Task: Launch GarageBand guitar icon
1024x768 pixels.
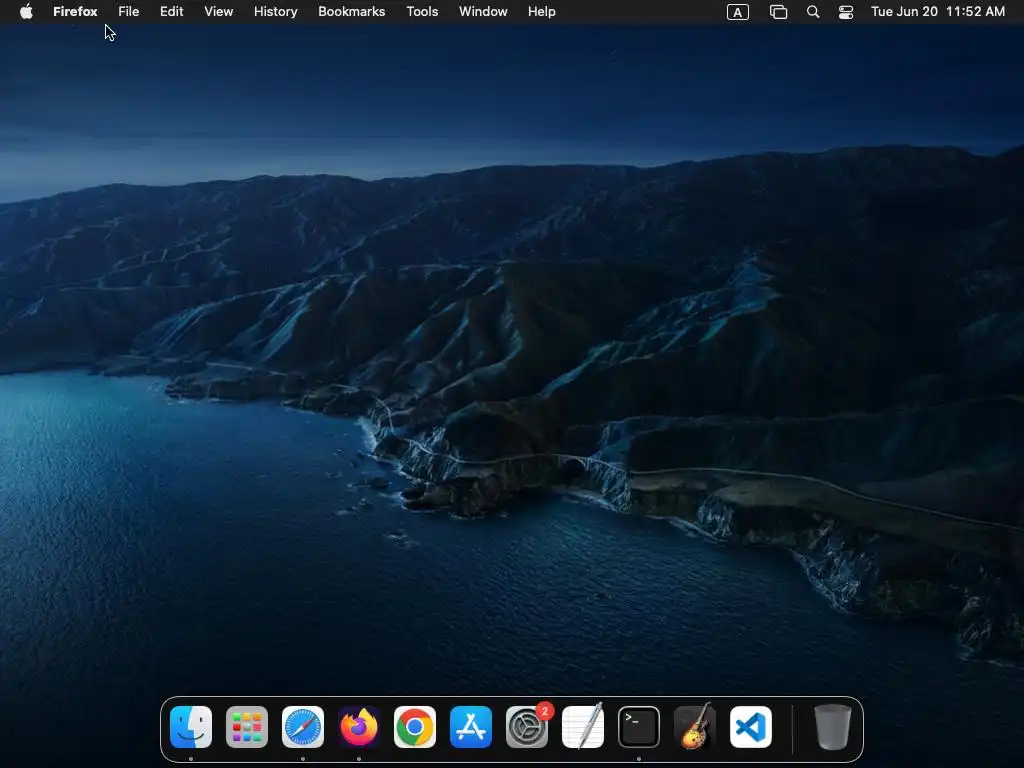Action: pyautogui.click(x=695, y=727)
